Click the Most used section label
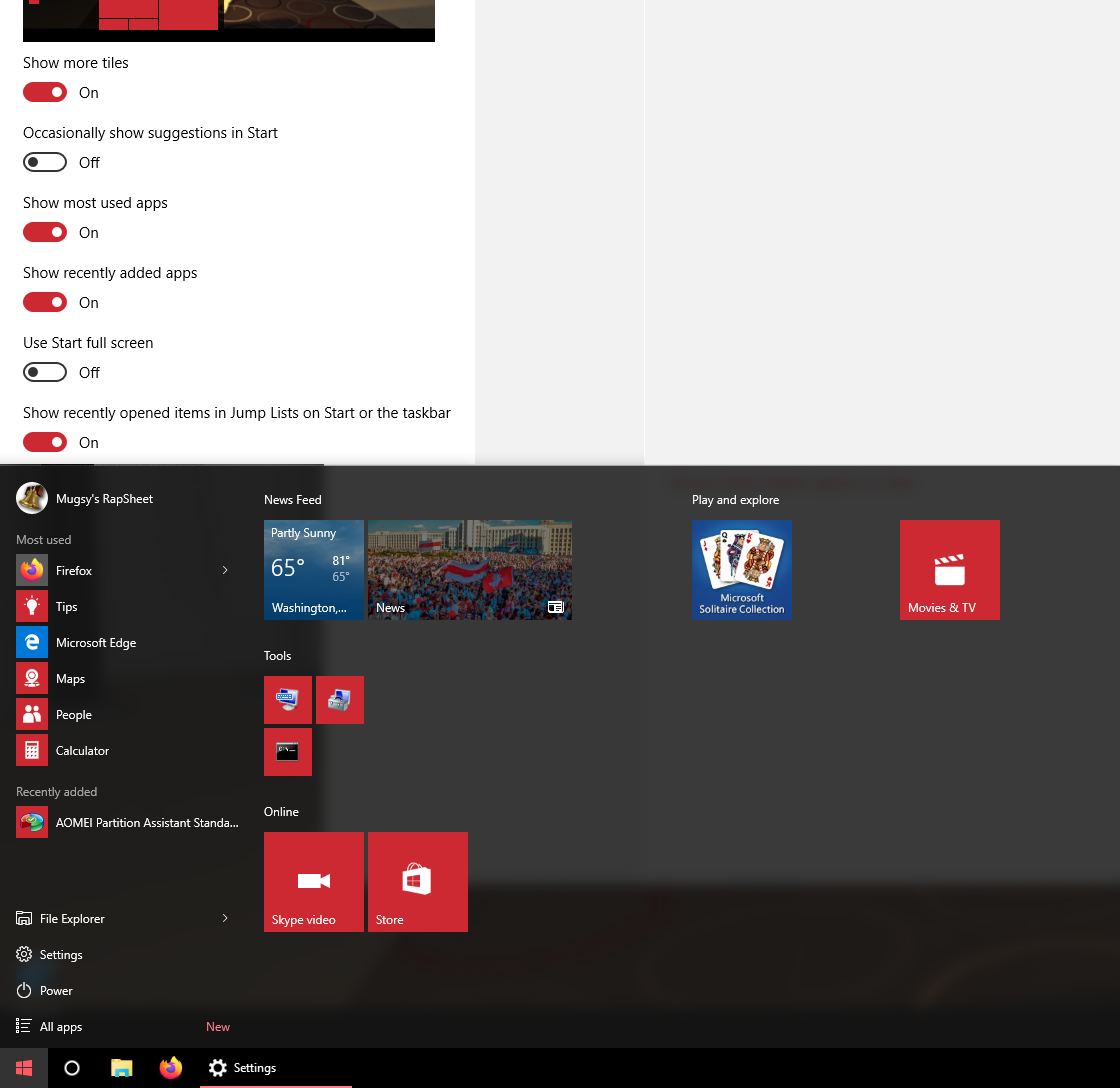Viewport: 1120px width, 1088px height. [x=44, y=539]
